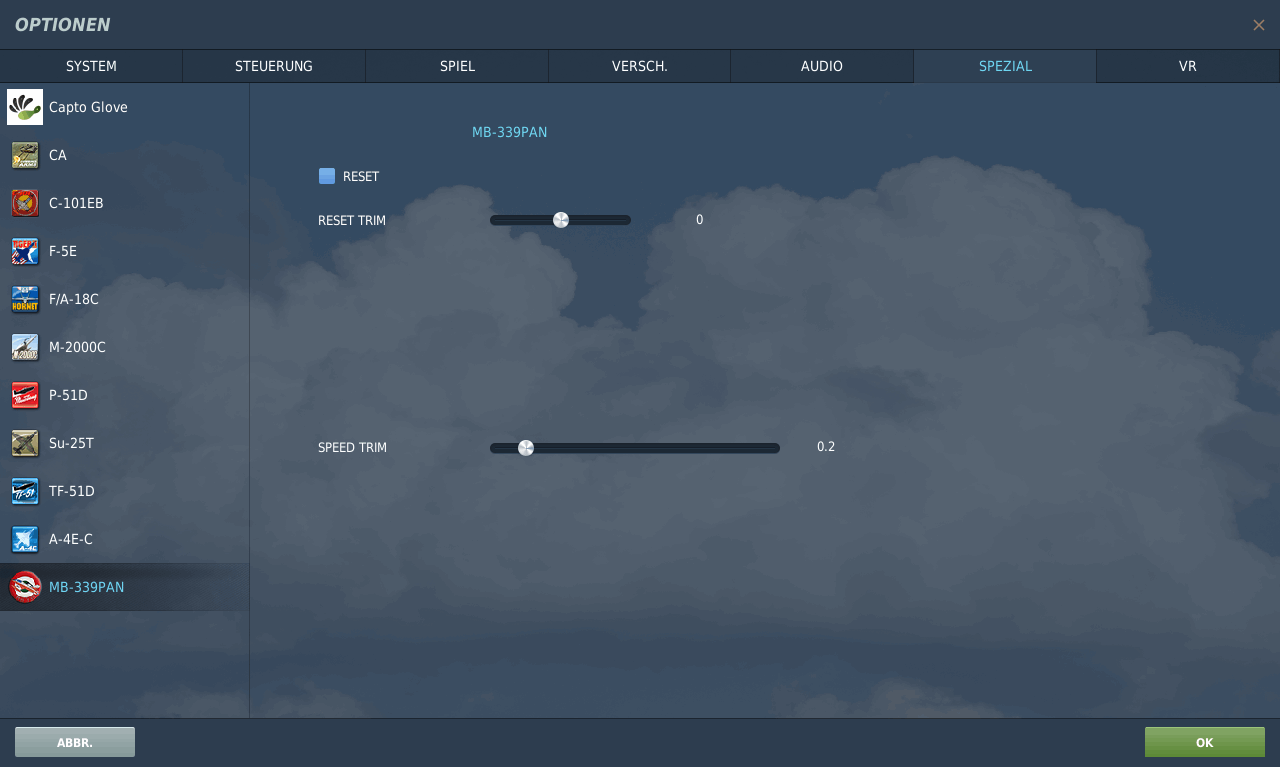Open the SPIEL tab

tap(457, 66)
